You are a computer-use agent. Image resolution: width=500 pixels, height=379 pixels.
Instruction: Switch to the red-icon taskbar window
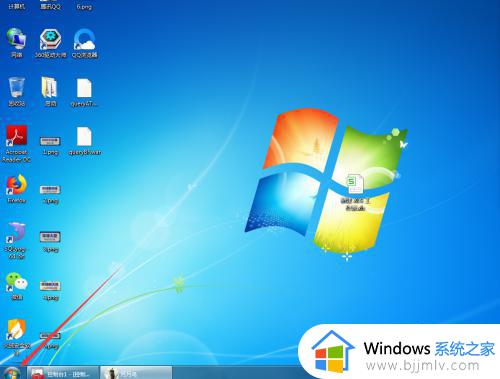tap(63, 373)
